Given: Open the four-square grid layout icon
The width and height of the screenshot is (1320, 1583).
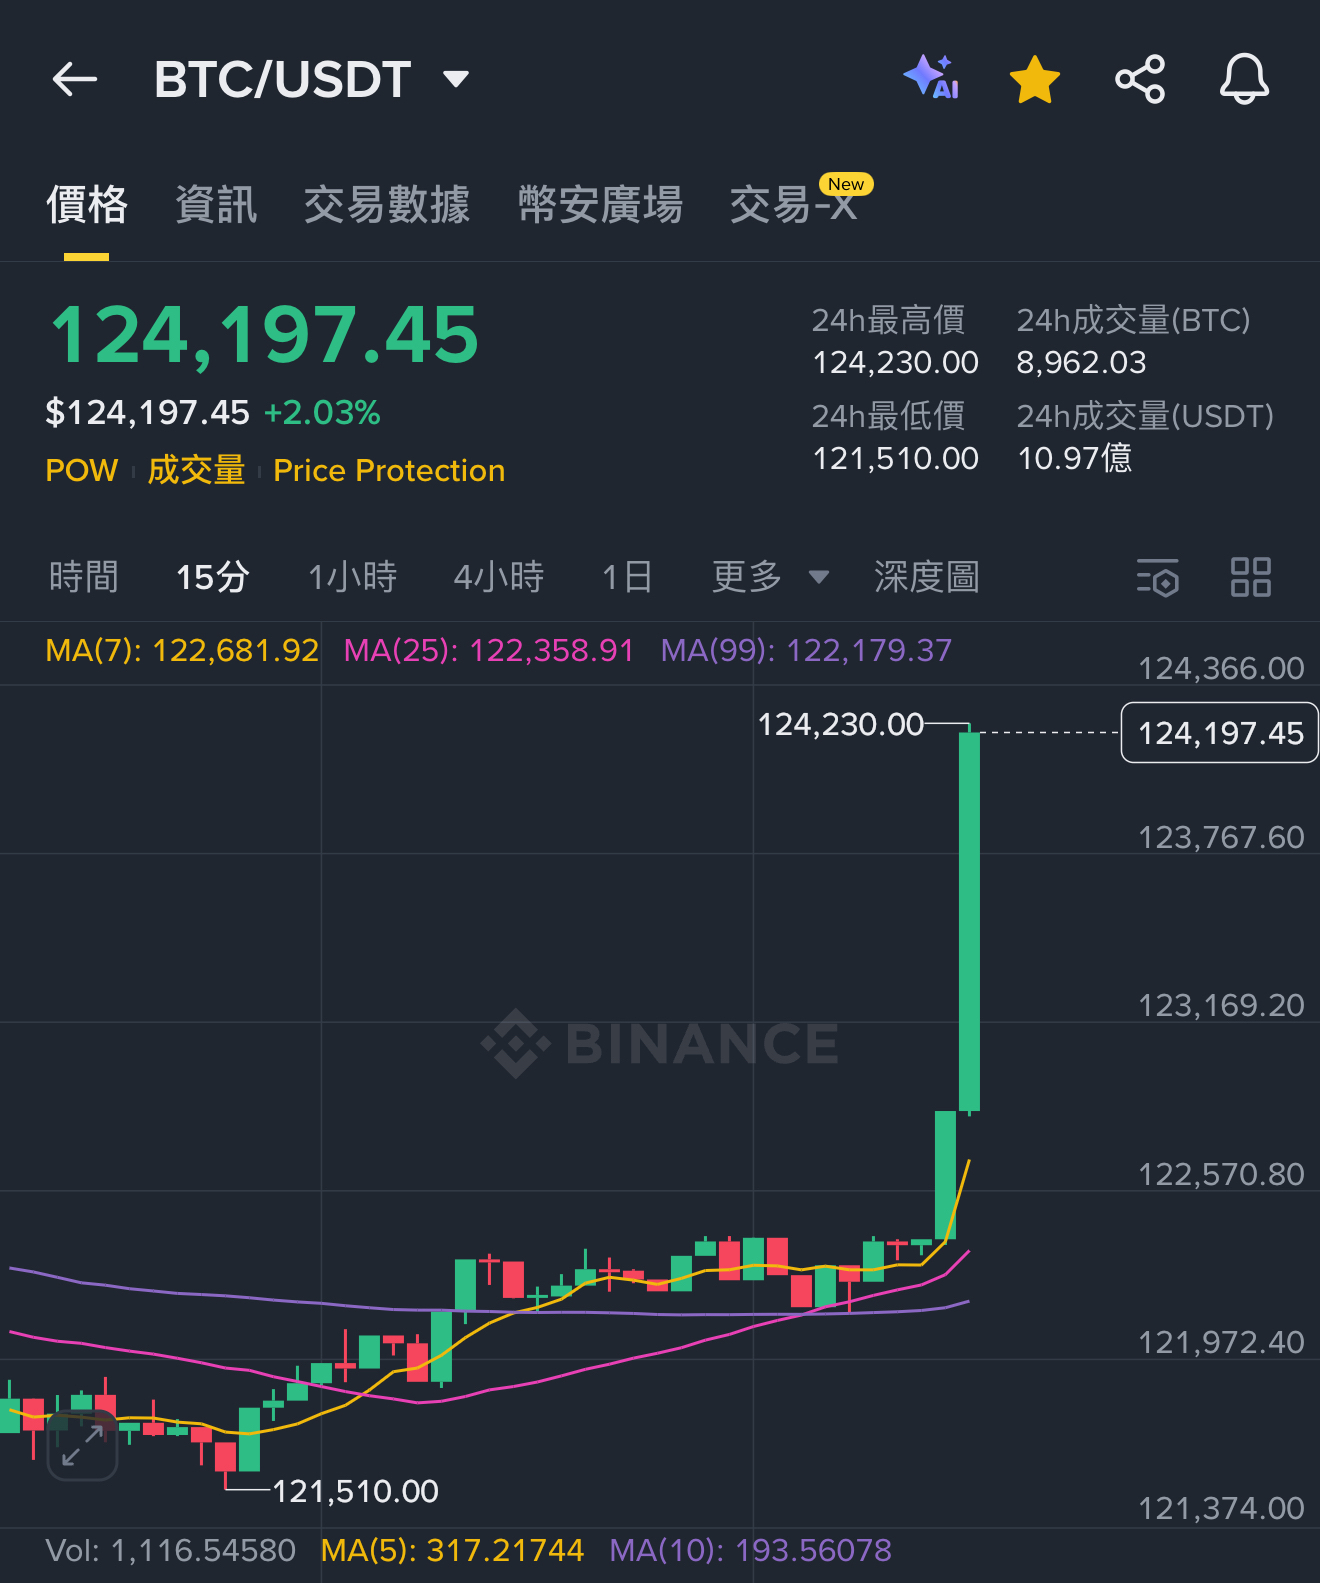Looking at the screenshot, I should click(x=1250, y=577).
